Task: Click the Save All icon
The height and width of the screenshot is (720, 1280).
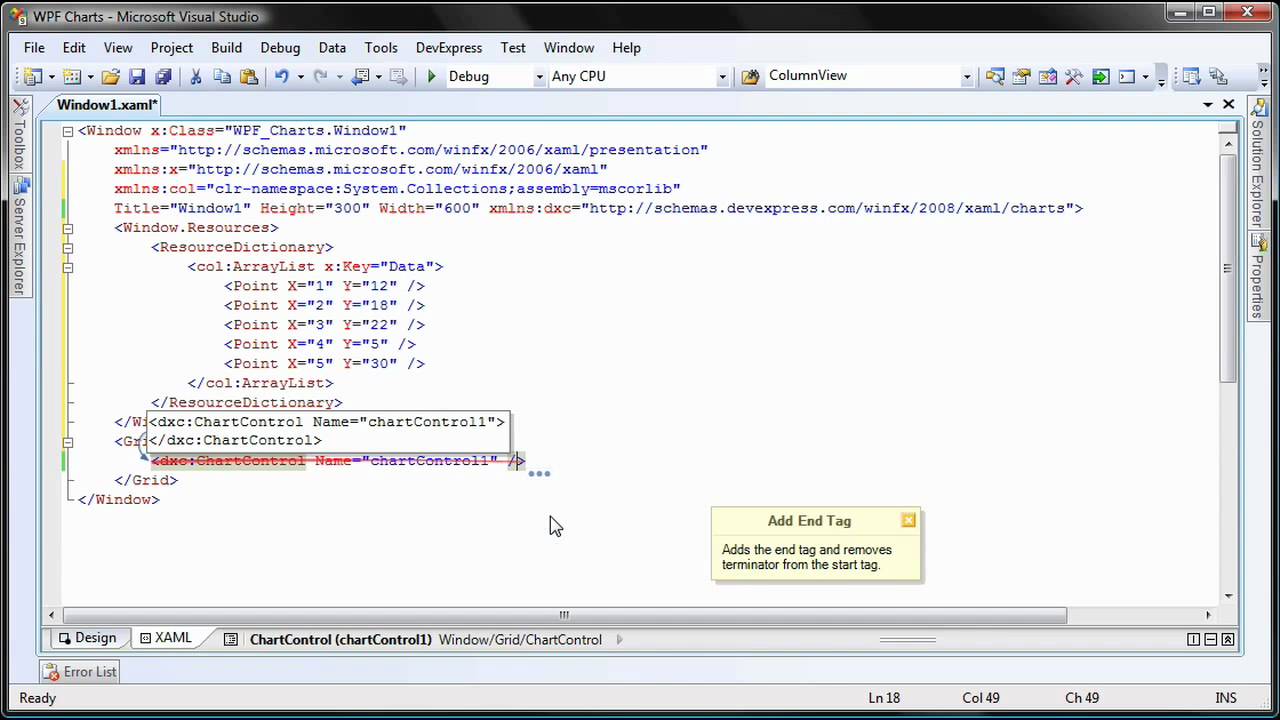Action: [163, 76]
